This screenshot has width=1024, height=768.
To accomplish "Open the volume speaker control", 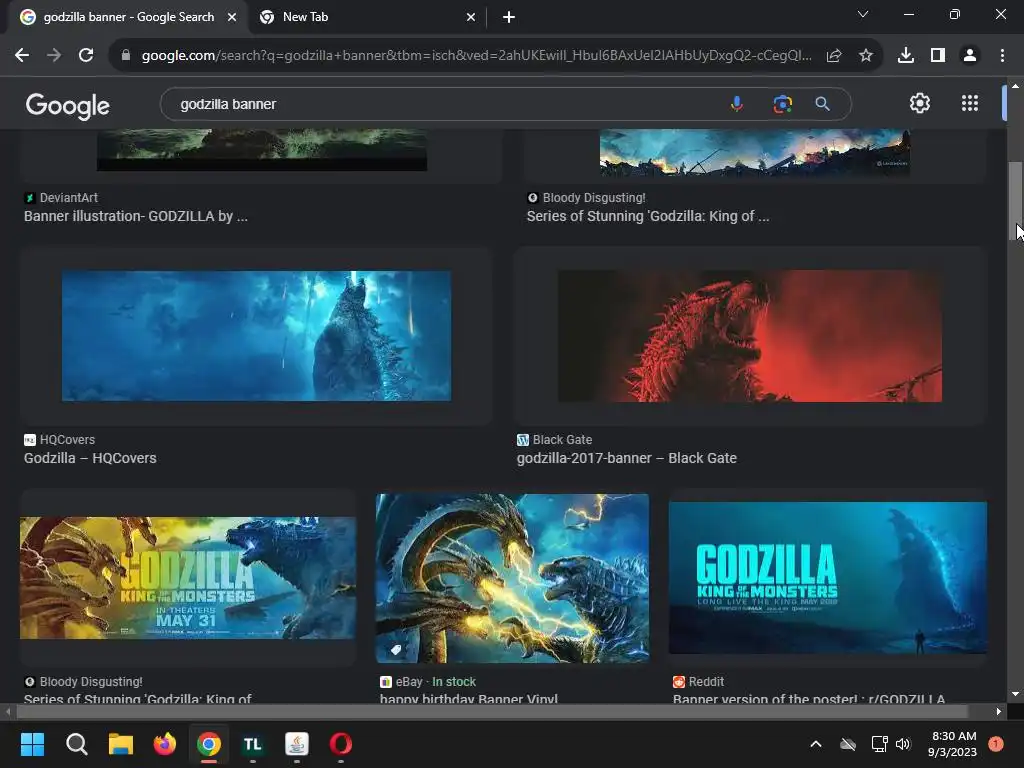I will tap(903, 744).
